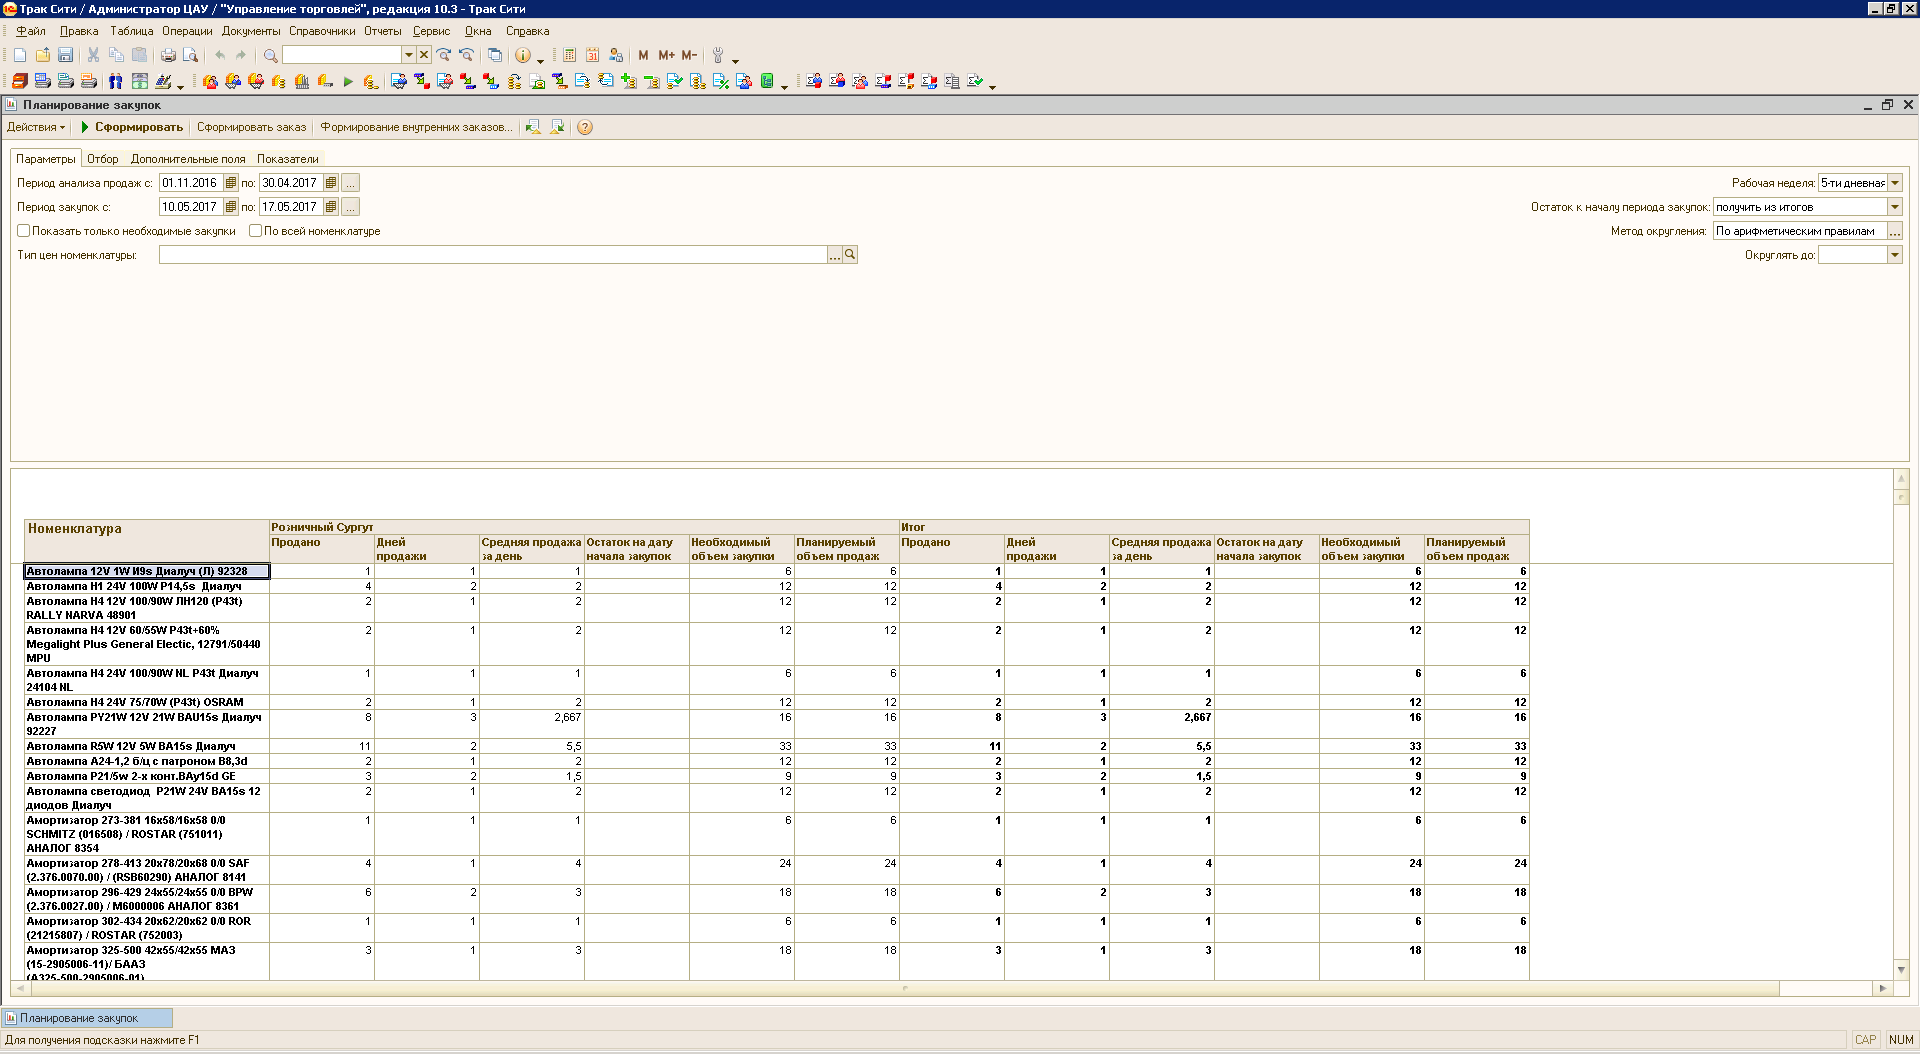Open the Help question mark icon
The height and width of the screenshot is (1054, 1920).
[585, 127]
